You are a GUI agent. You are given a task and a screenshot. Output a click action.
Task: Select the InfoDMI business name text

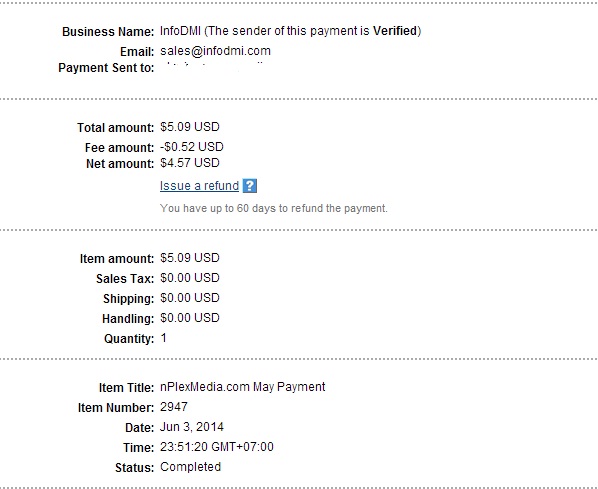pyautogui.click(x=180, y=31)
